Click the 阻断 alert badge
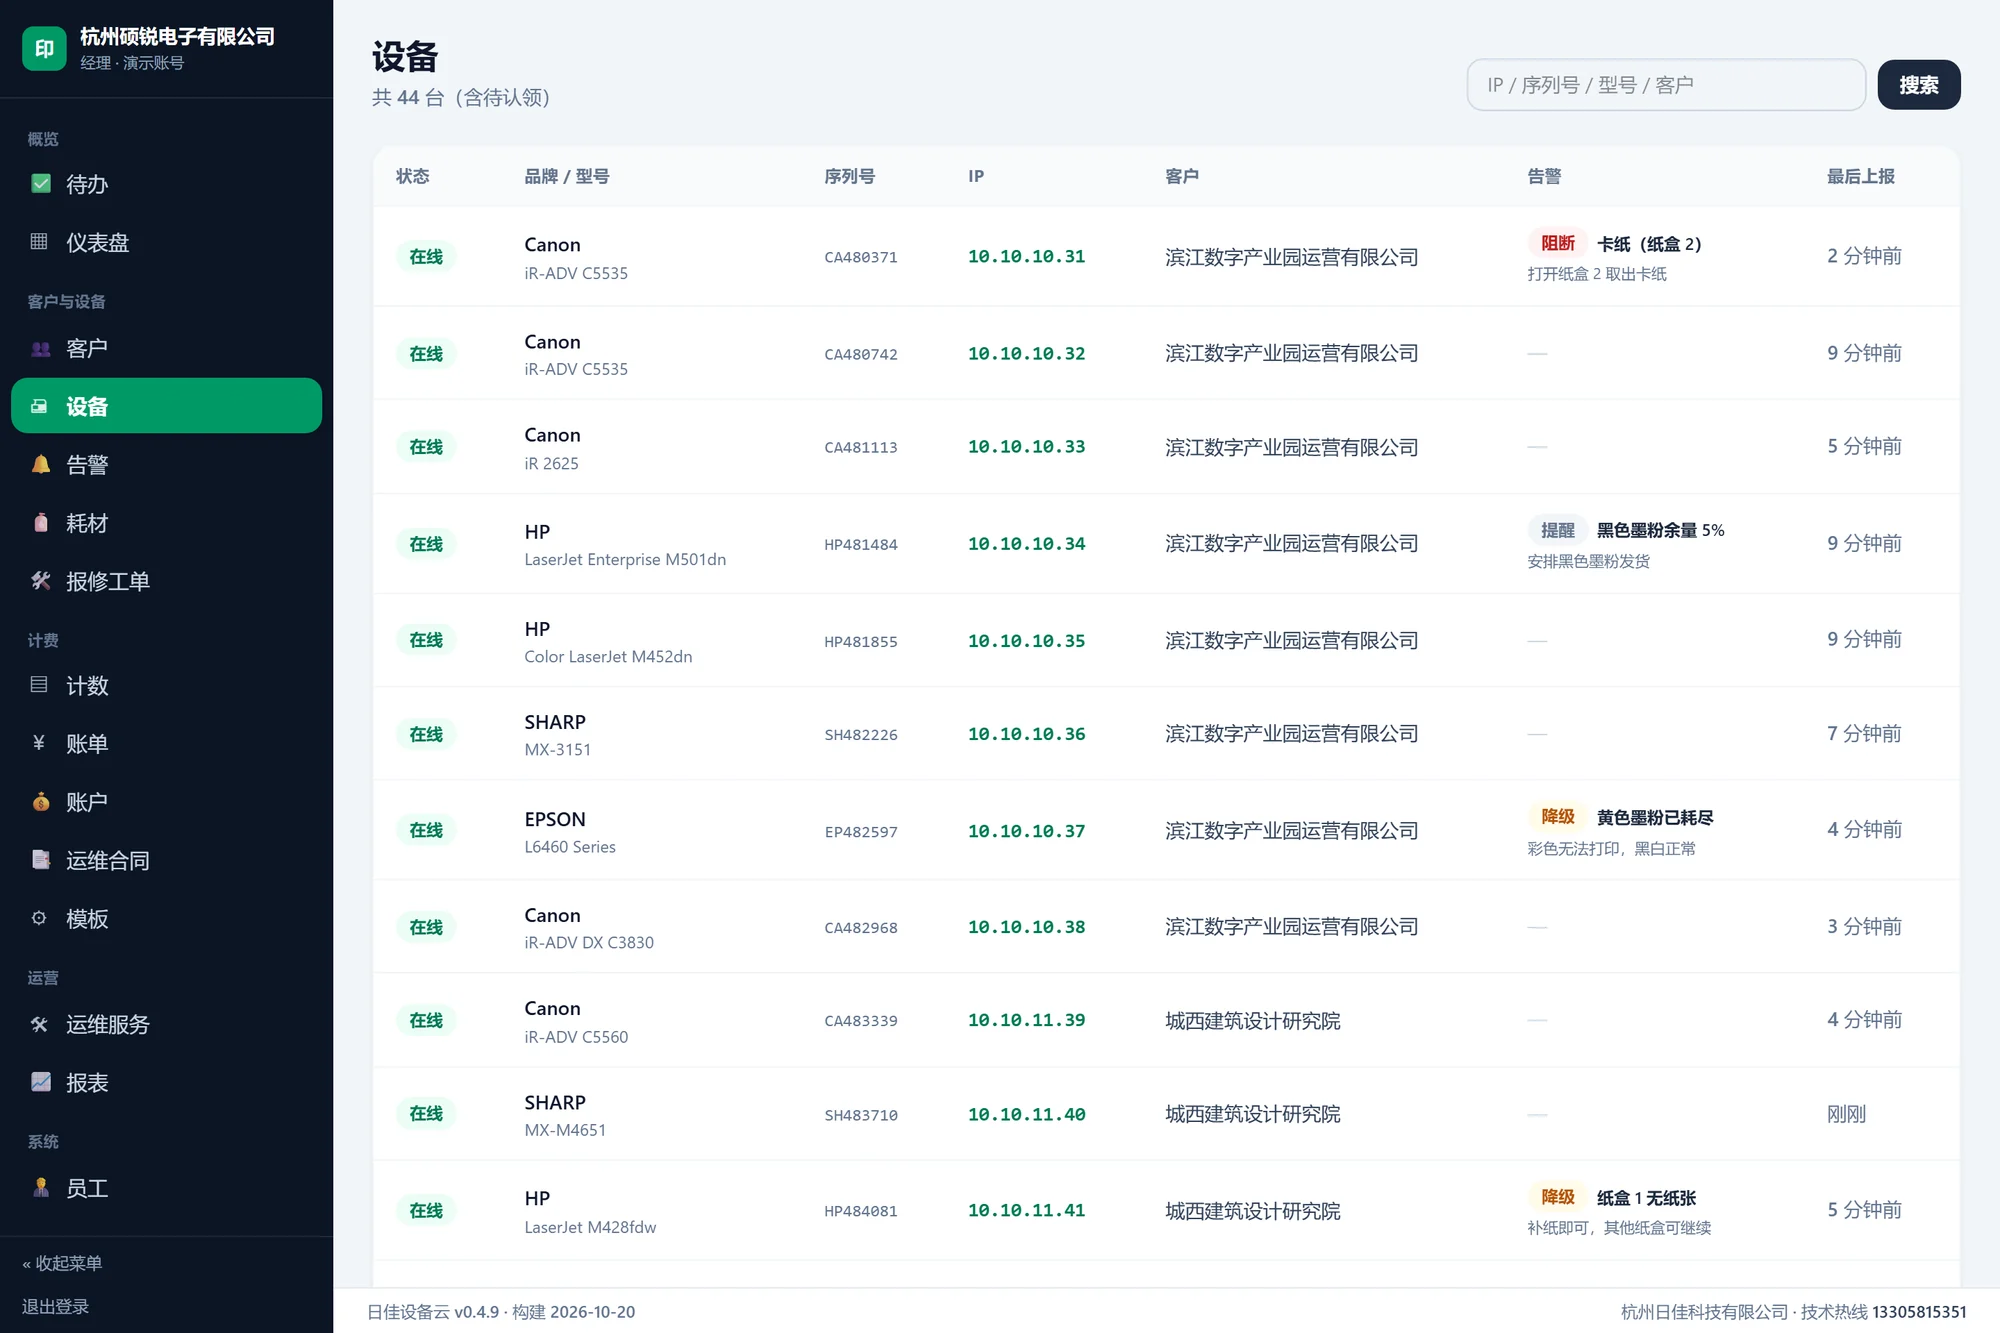The height and width of the screenshot is (1333, 2000). tap(1557, 243)
